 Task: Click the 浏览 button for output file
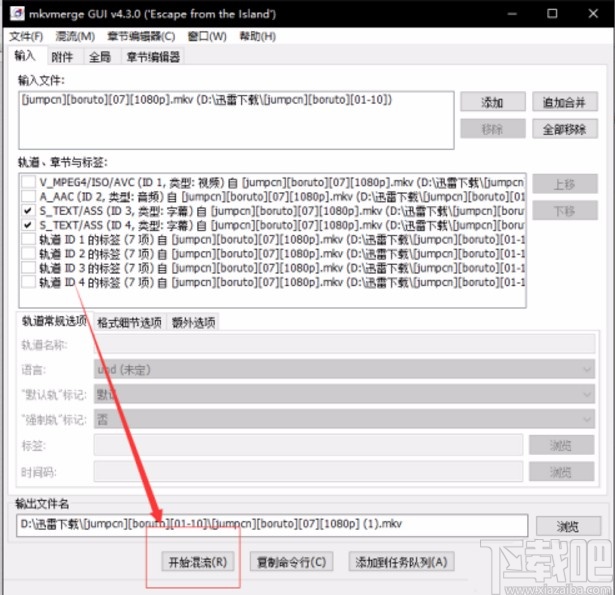point(568,526)
